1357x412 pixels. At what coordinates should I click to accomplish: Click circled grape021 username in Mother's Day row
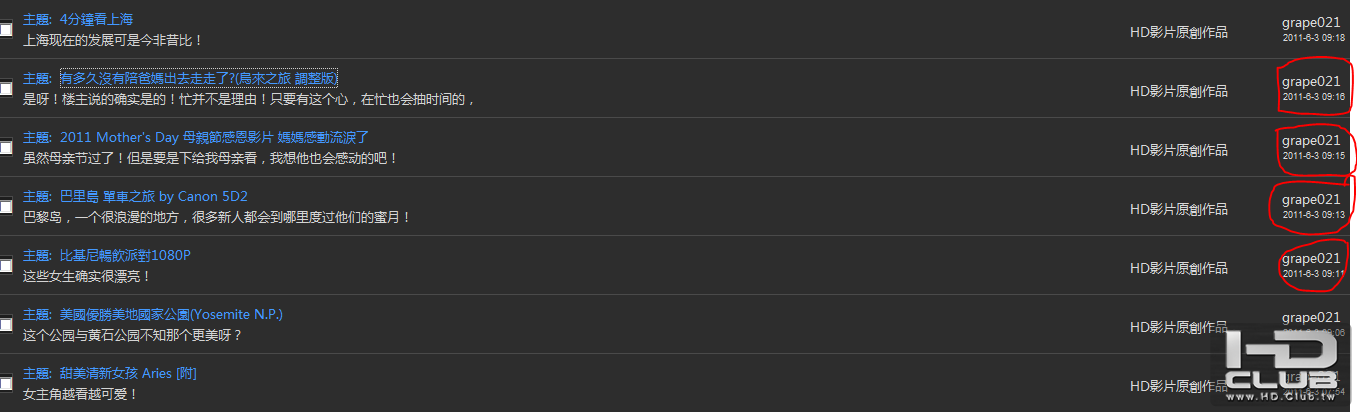pyautogui.click(x=1310, y=140)
